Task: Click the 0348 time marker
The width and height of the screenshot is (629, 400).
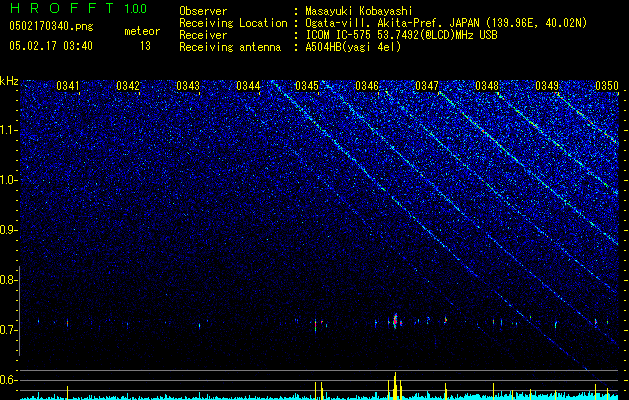Action: click(487, 86)
